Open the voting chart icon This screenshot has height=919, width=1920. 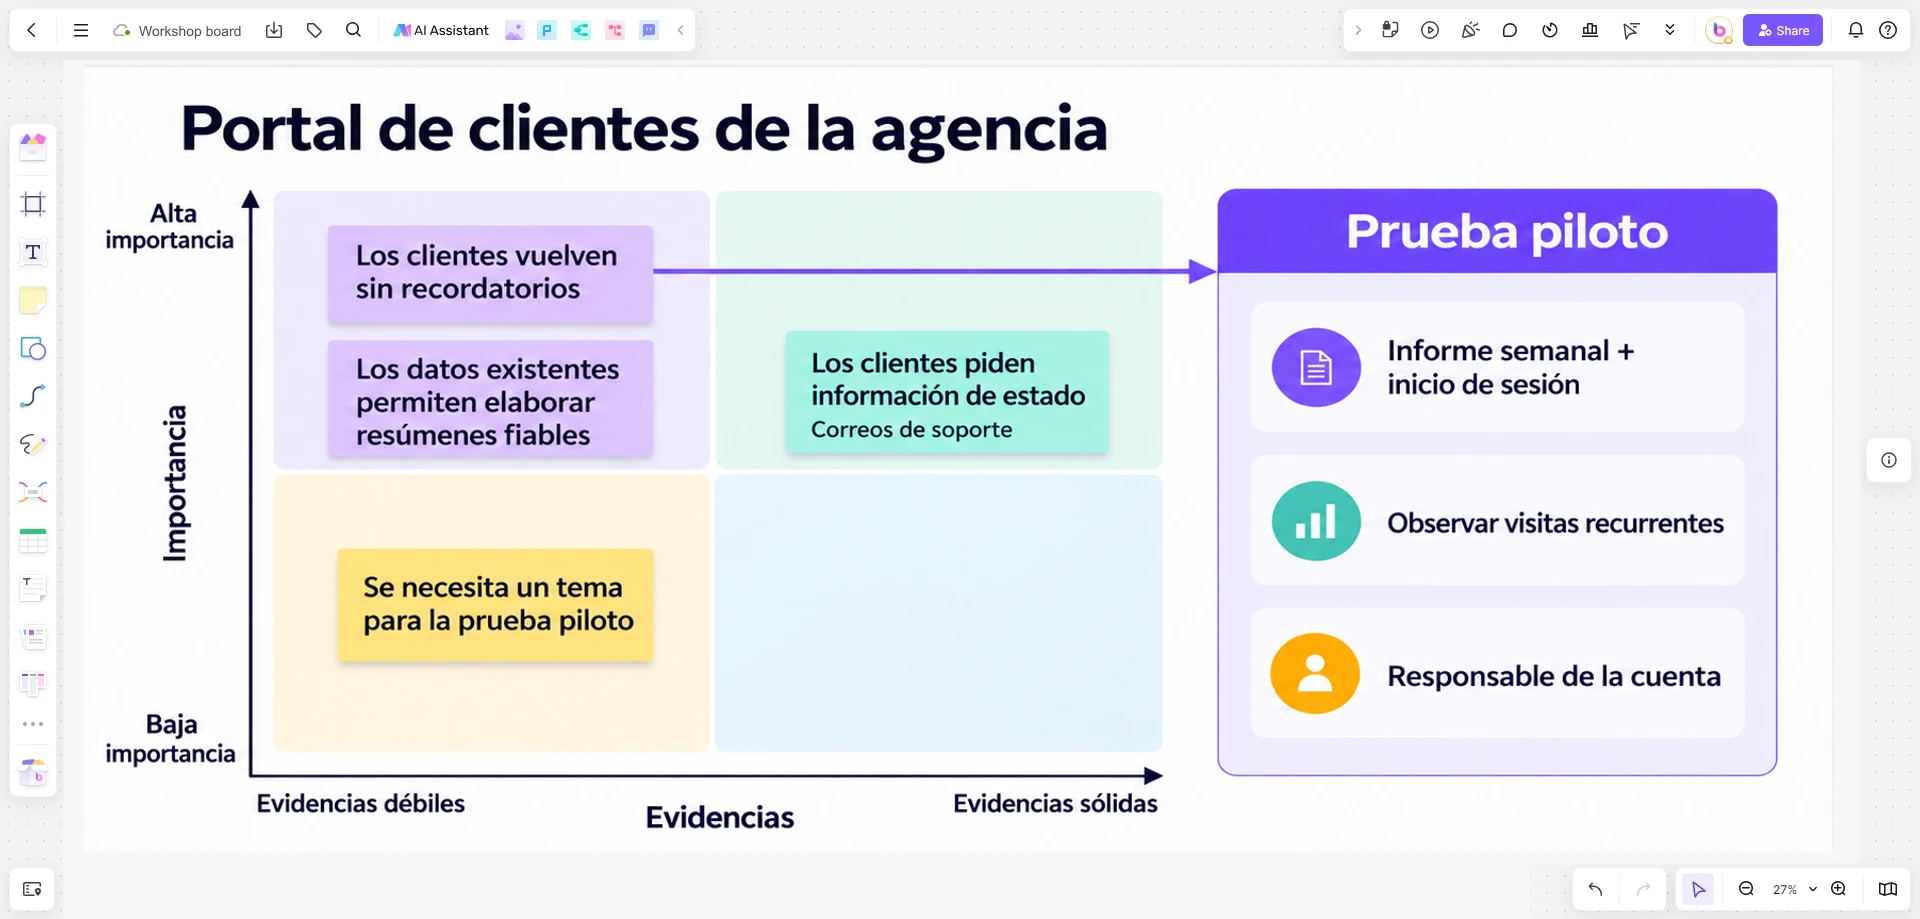tap(1590, 30)
